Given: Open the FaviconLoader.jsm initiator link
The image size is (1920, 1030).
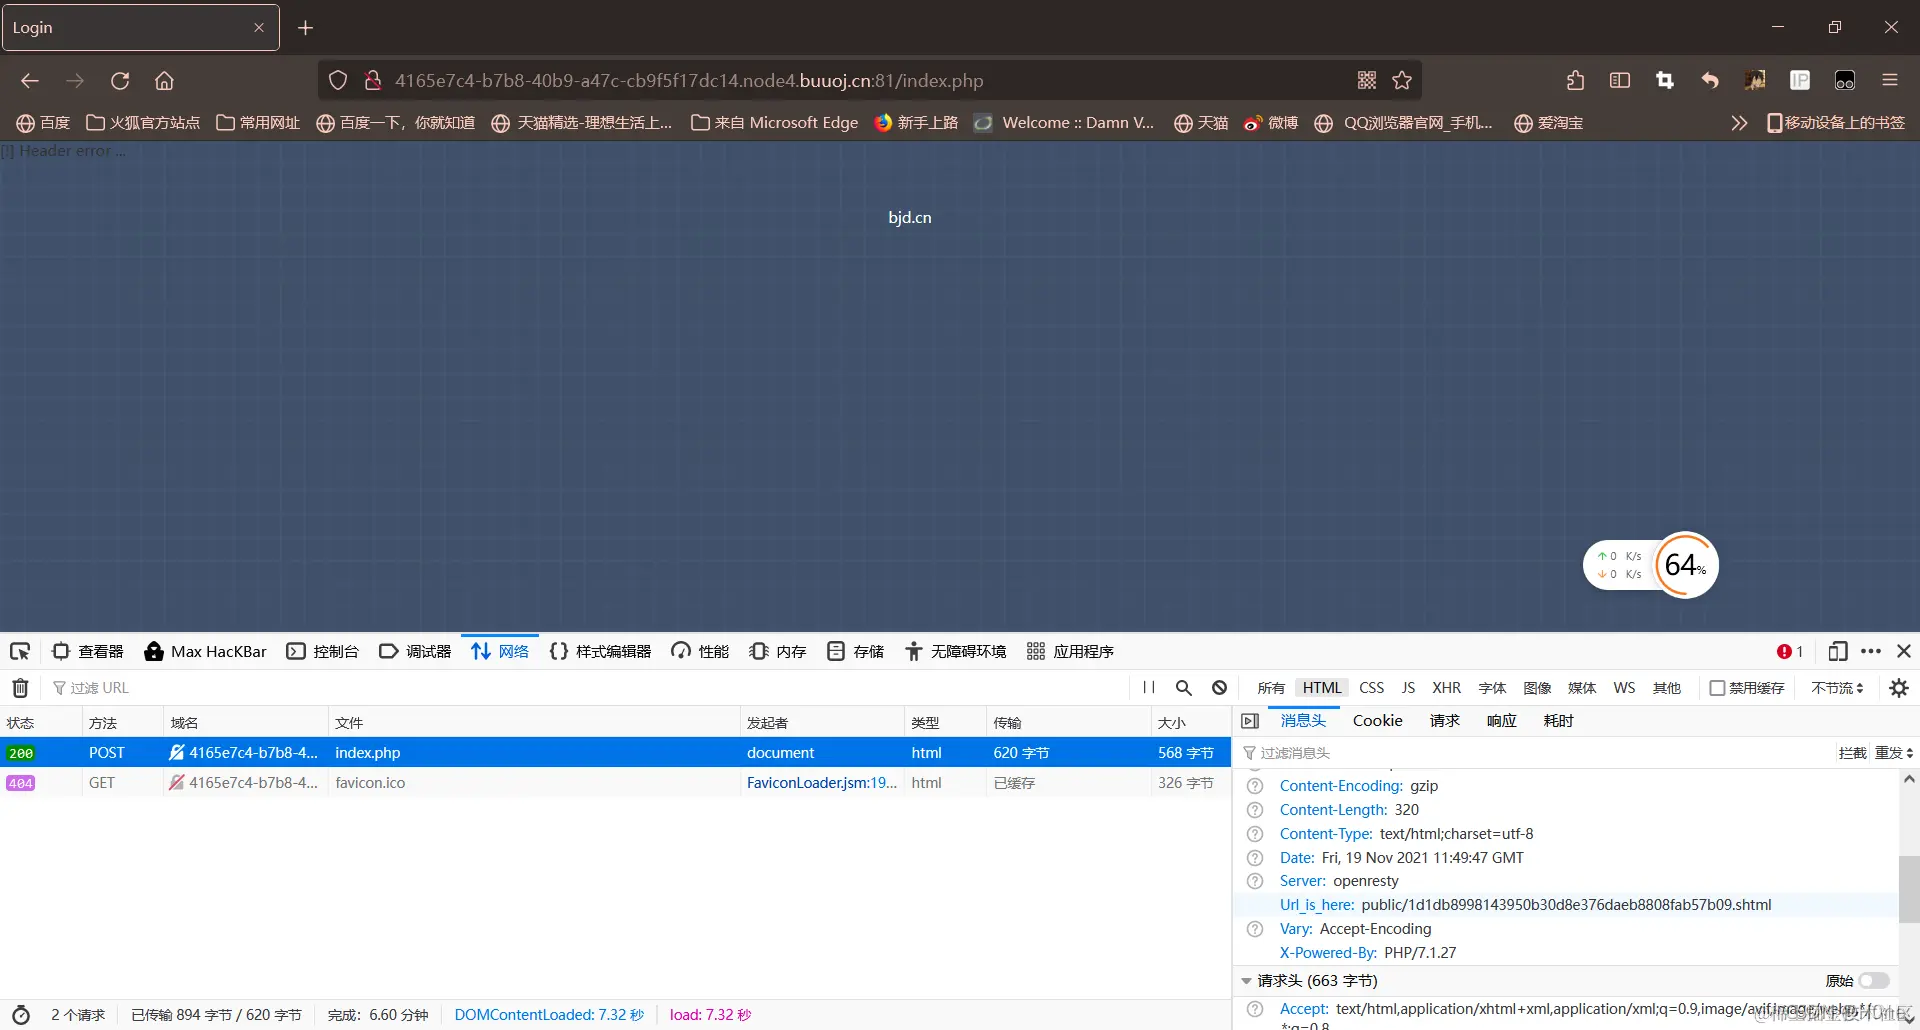Looking at the screenshot, I should pos(821,783).
